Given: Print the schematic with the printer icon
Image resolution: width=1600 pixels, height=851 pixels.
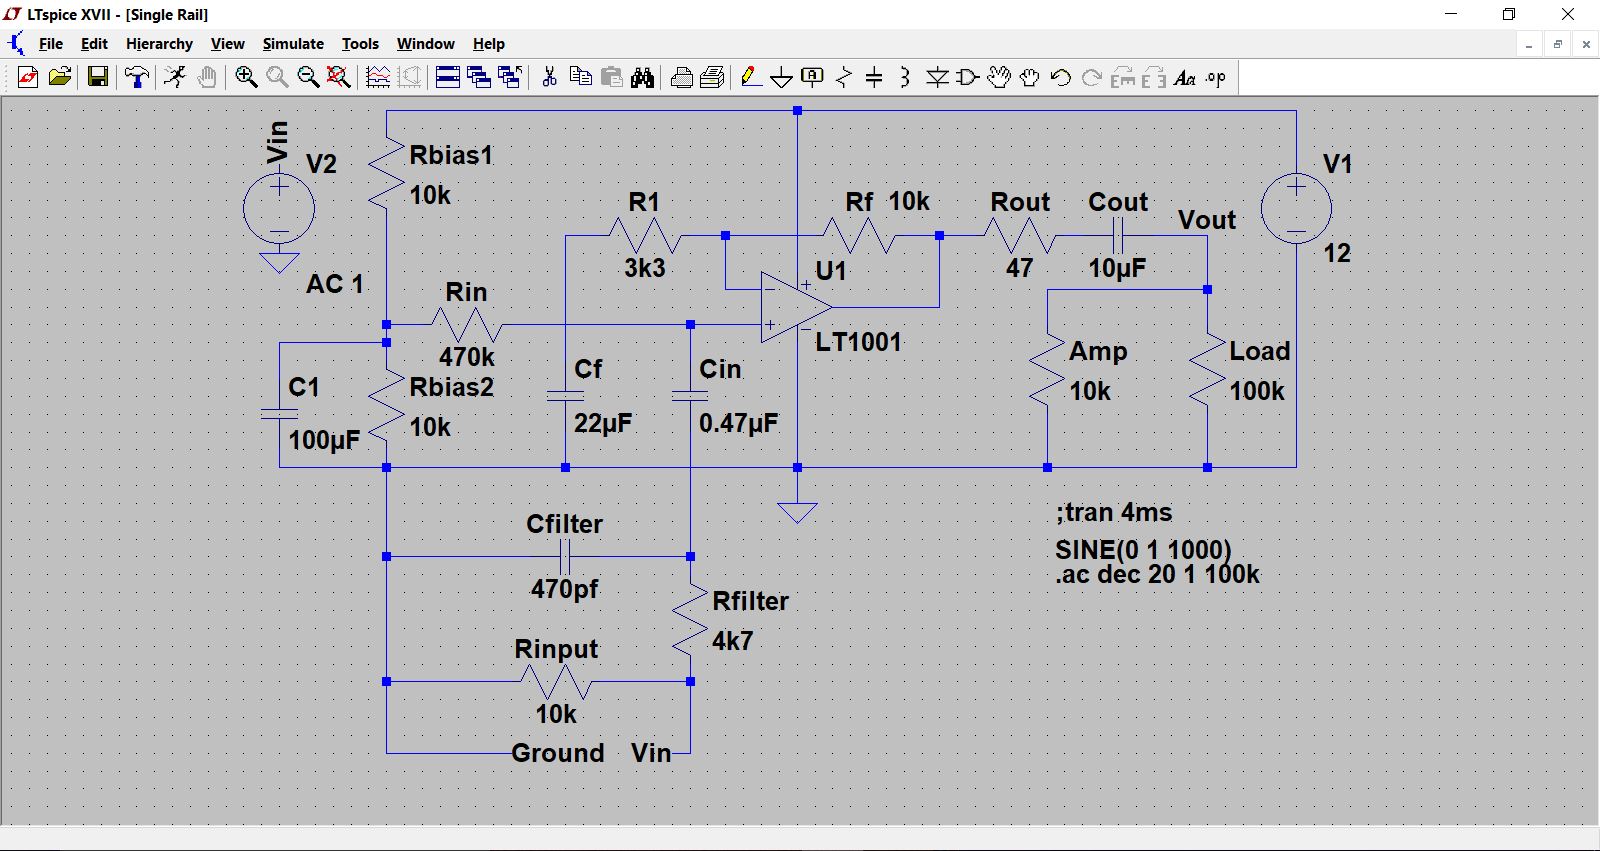Looking at the screenshot, I should (682, 77).
